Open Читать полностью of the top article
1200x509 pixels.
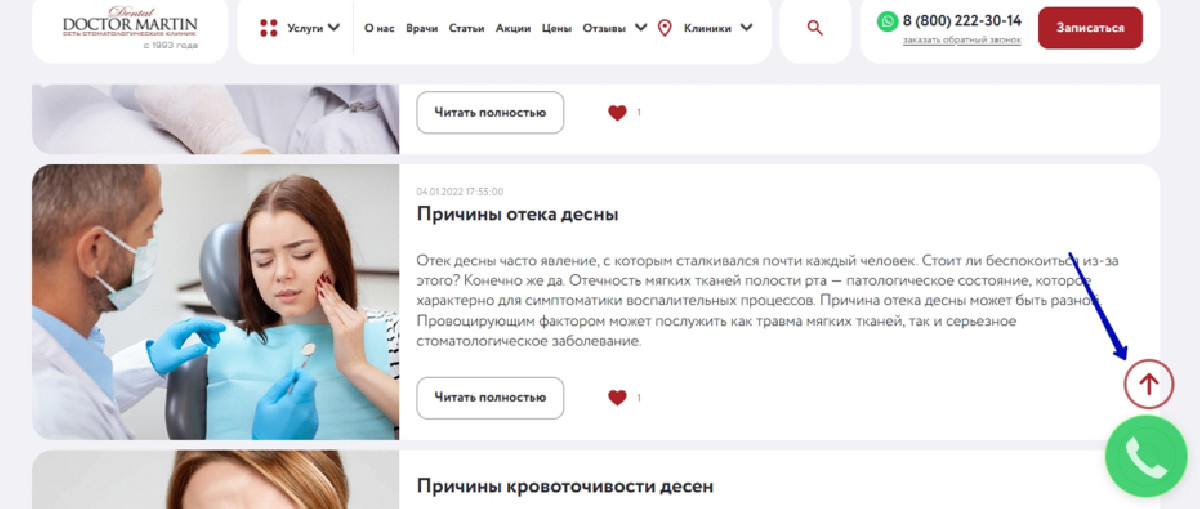pos(490,112)
